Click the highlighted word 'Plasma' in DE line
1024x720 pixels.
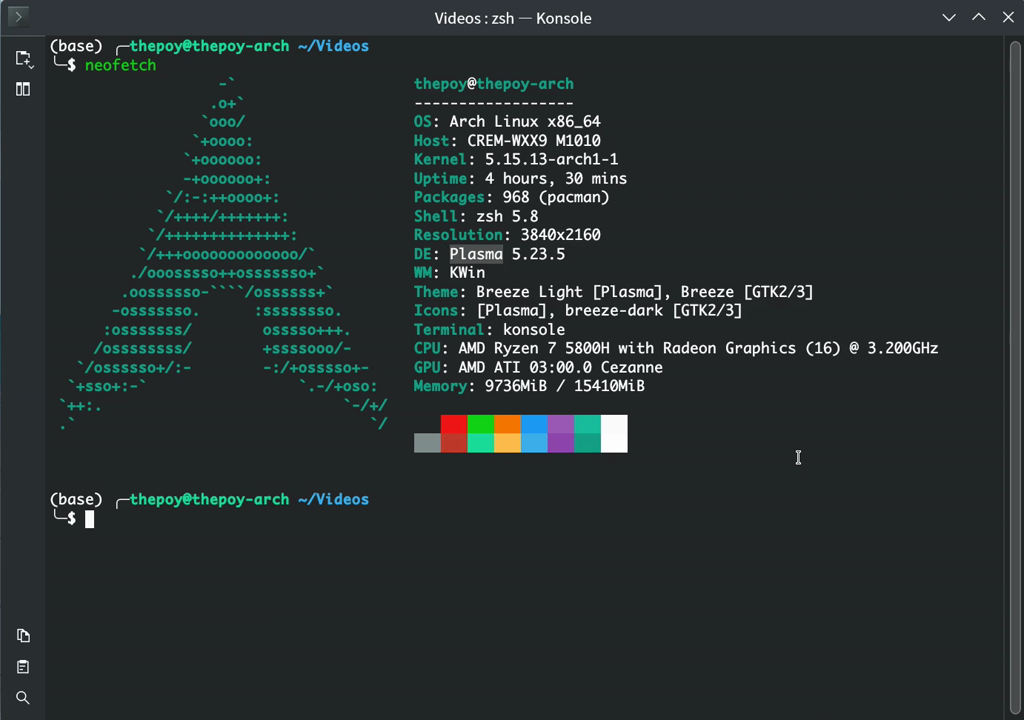click(476, 254)
